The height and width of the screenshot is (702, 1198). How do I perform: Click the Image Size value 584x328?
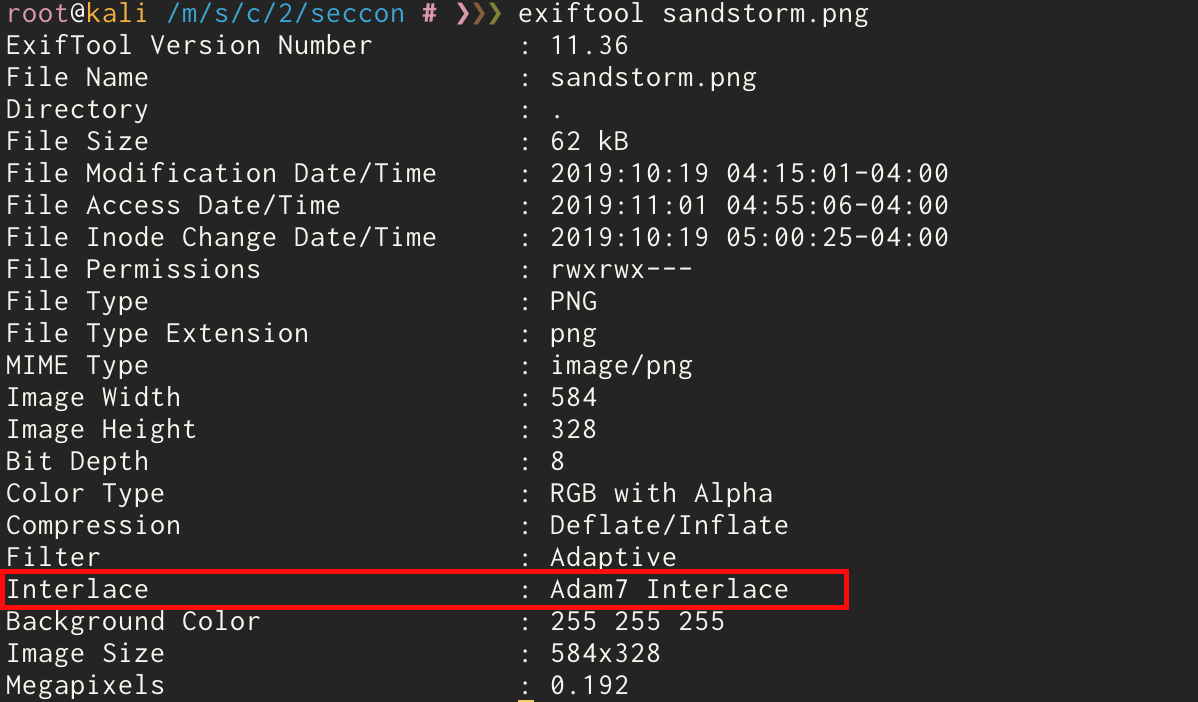click(x=605, y=653)
